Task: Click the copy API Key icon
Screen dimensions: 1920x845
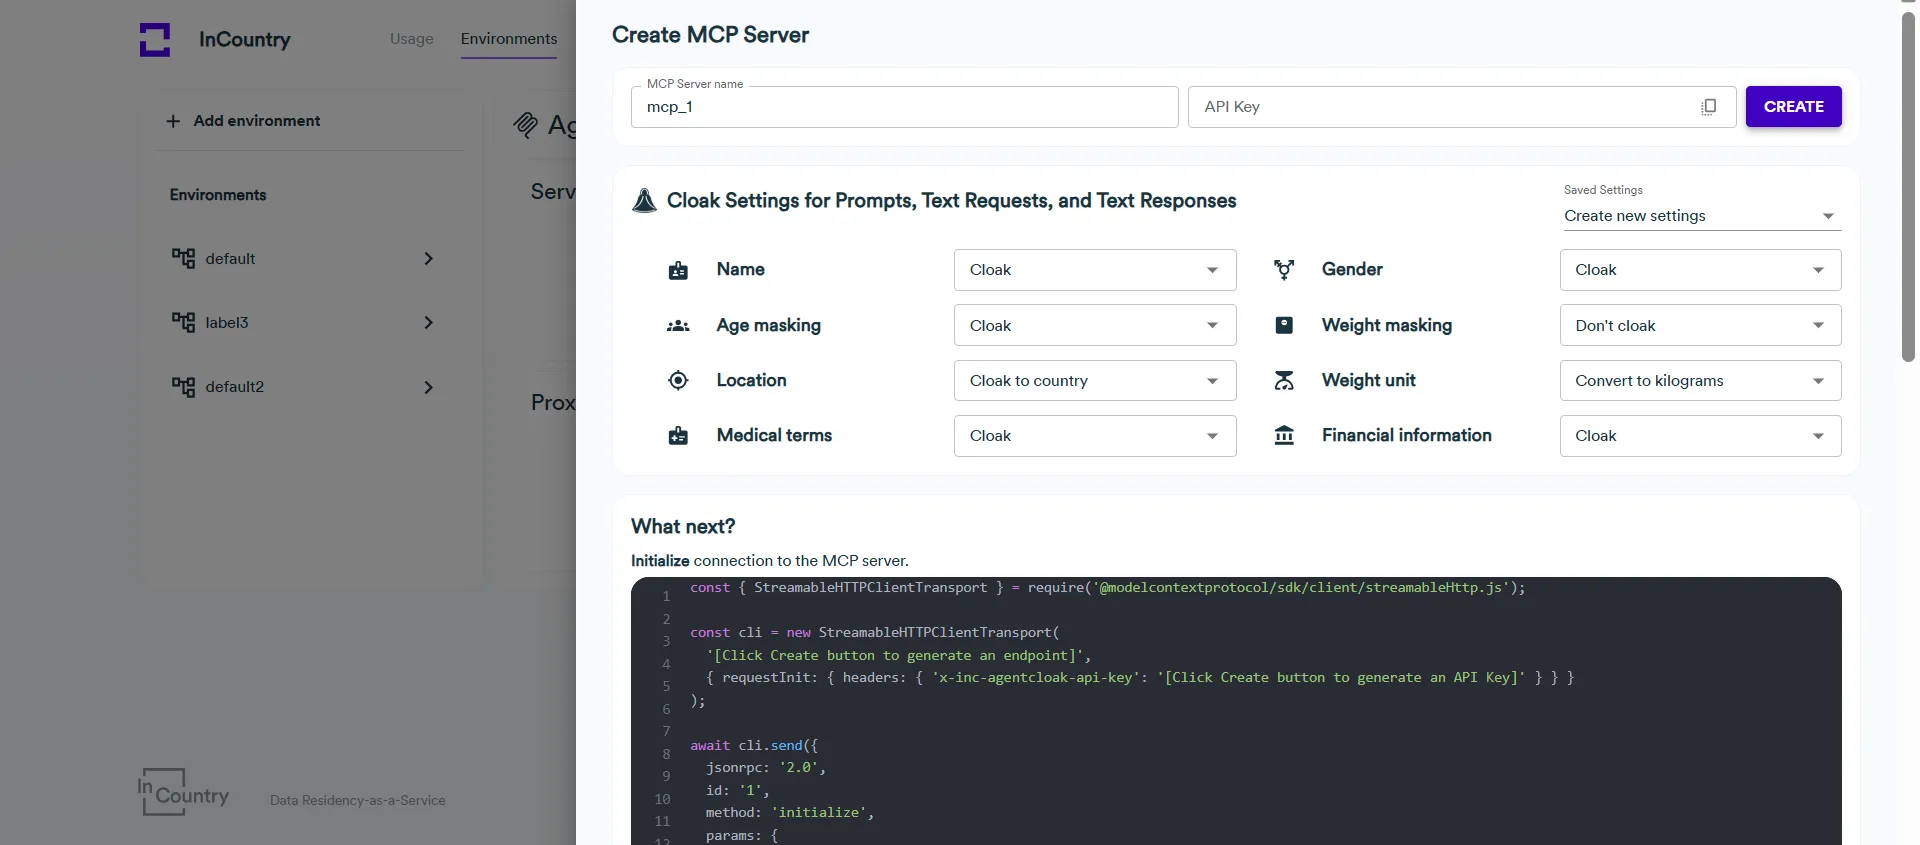Action: 1708,107
